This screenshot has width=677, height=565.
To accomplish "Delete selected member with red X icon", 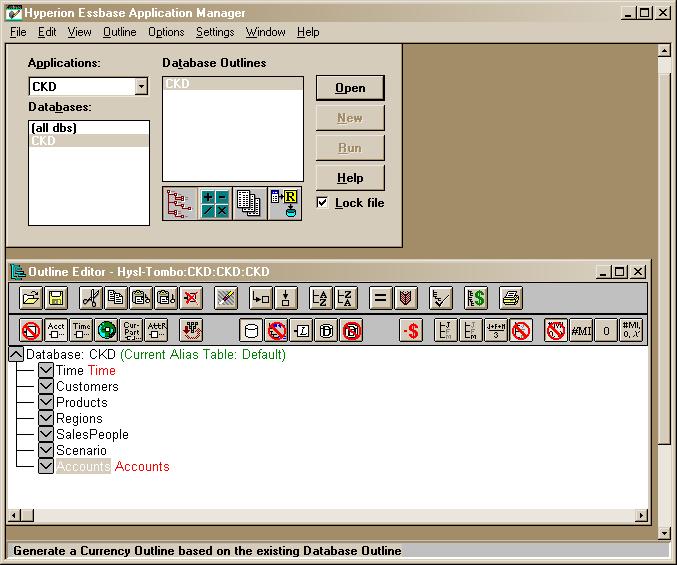I will pos(191,298).
